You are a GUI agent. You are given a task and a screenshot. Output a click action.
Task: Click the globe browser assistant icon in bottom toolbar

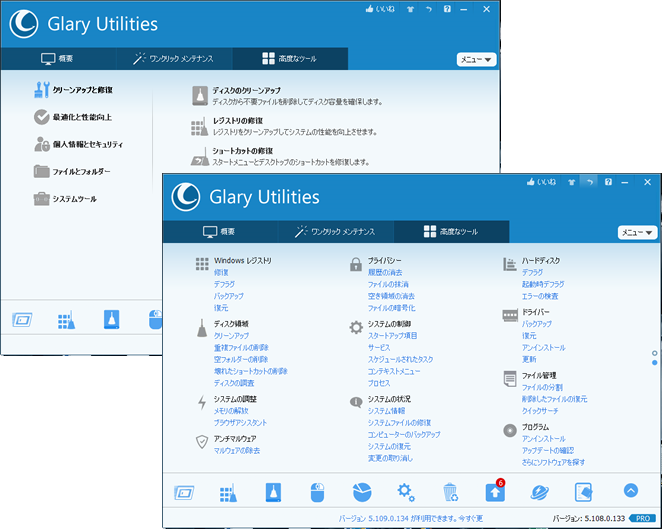click(x=539, y=492)
